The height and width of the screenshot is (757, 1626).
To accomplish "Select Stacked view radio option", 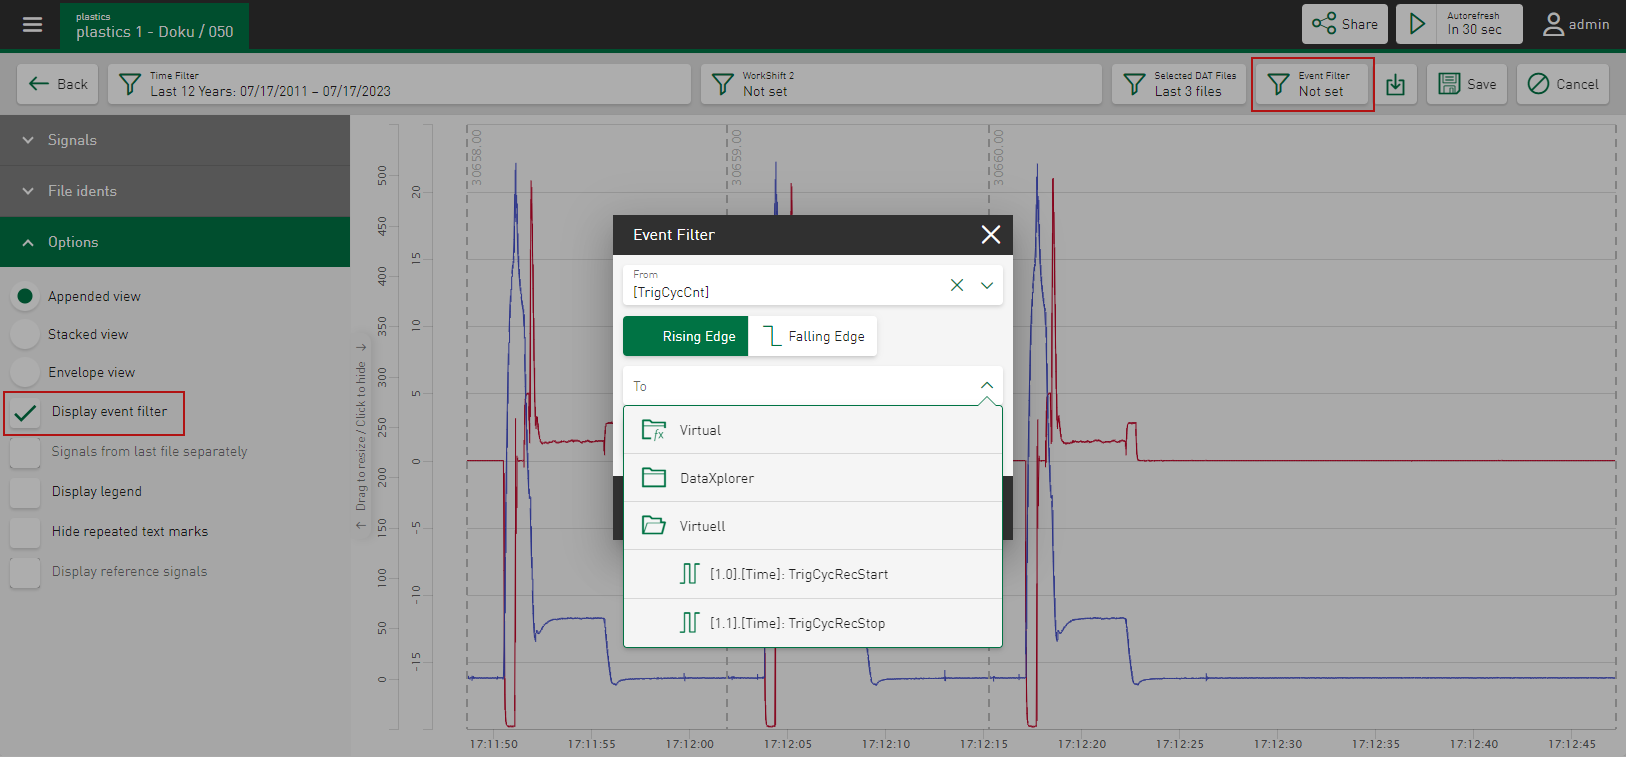I will [x=26, y=334].
